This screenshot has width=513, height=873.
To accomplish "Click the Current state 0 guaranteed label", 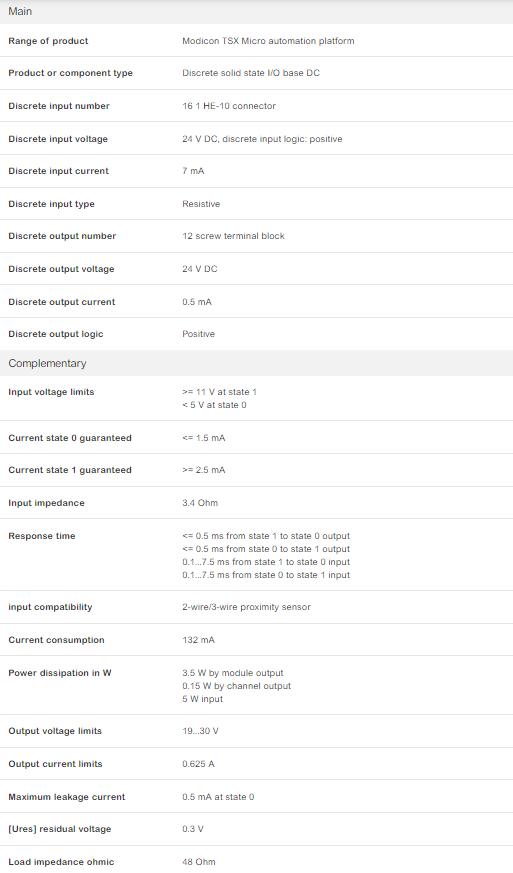I will [70, 438].
